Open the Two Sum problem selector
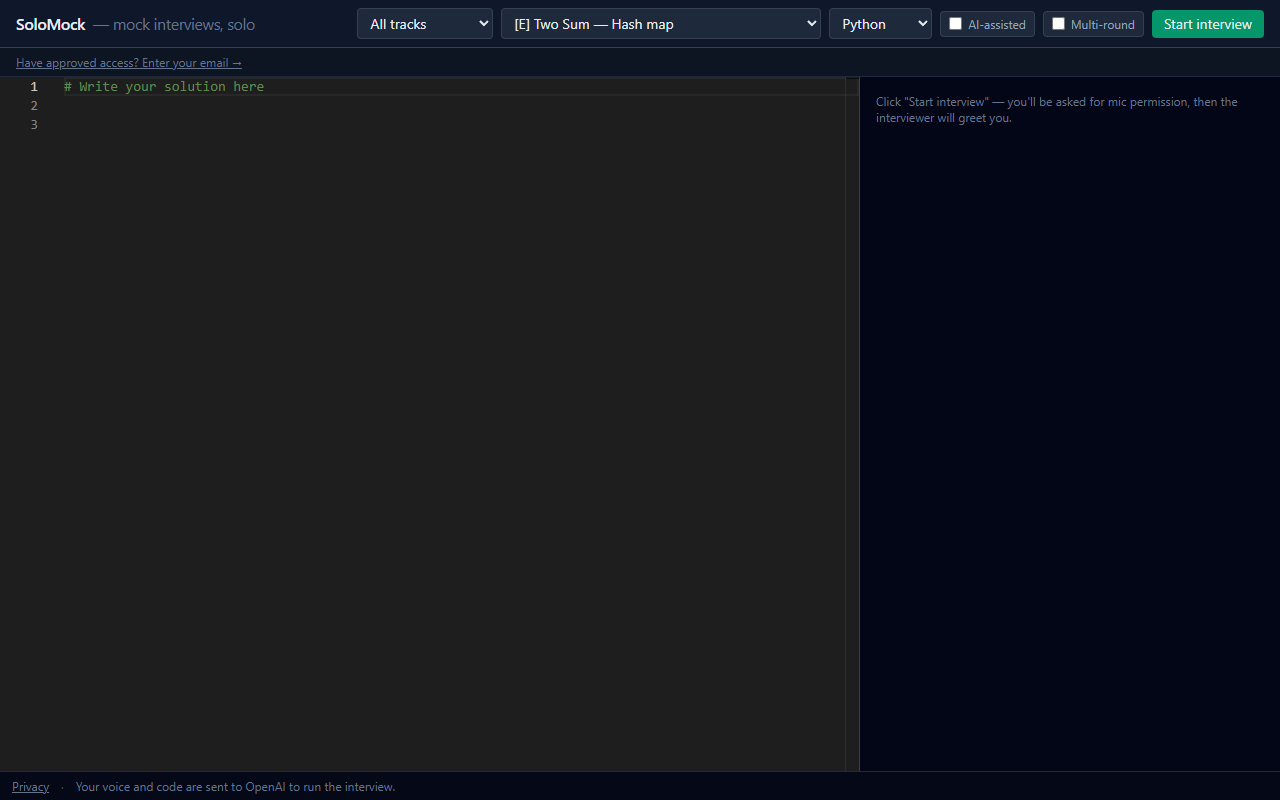Image resolution: width=1280 pixels, height=800 pixels. coord(661,24)
